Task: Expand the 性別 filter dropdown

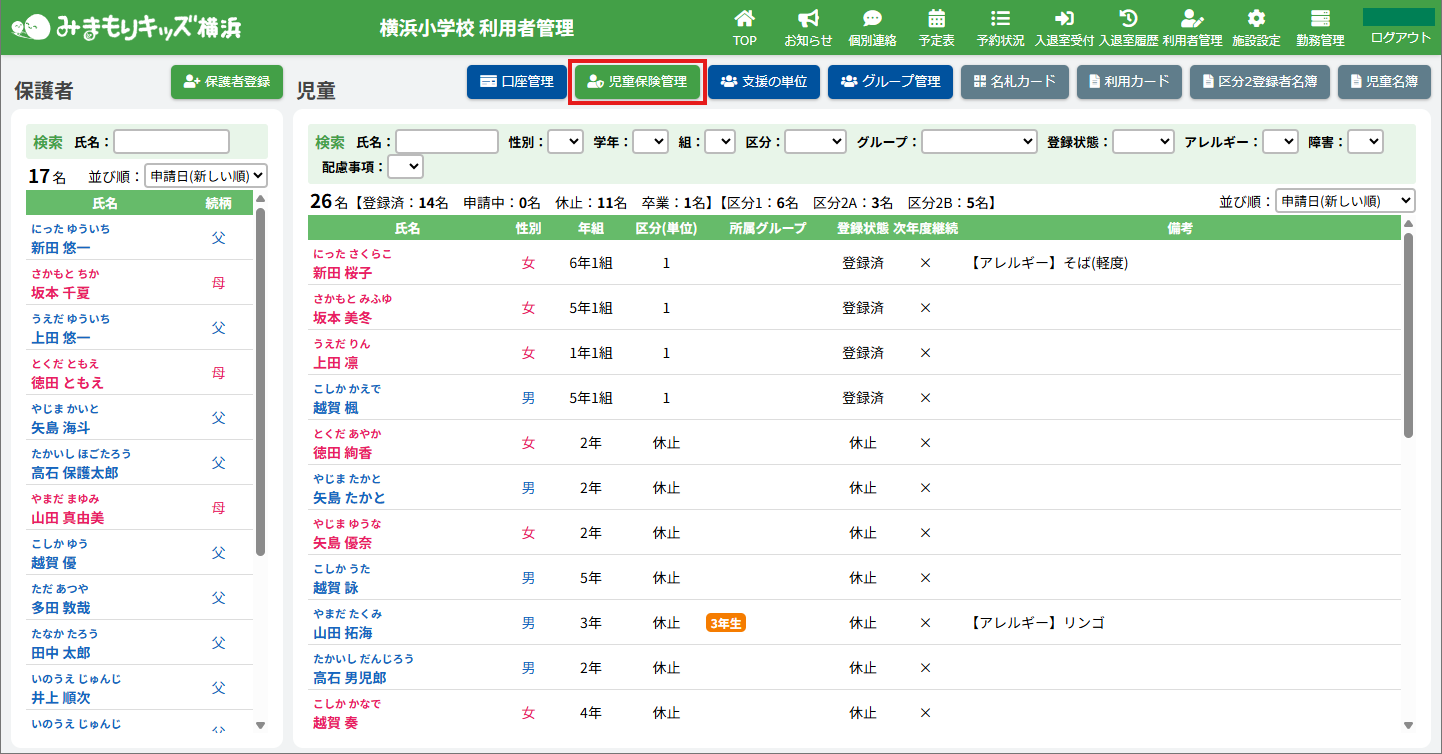Action: pos(565,142)
